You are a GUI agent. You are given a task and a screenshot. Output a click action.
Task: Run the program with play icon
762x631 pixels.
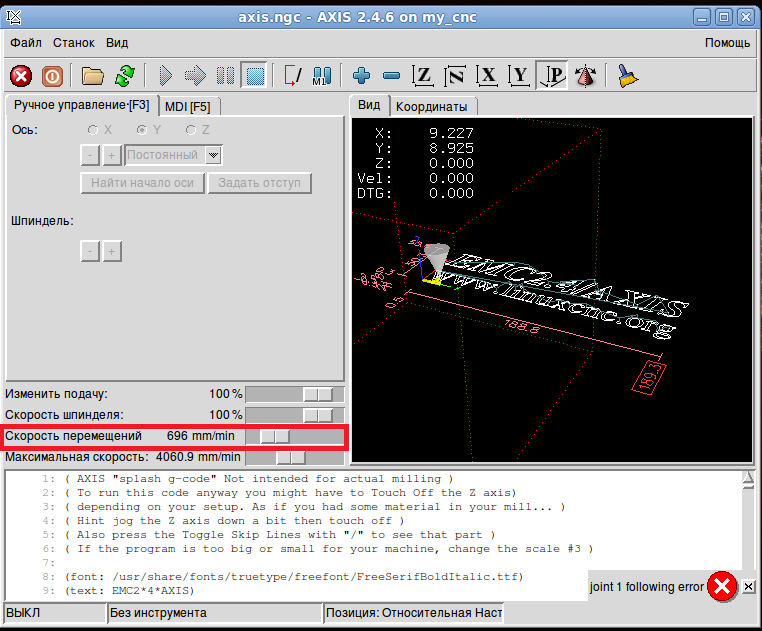166,76
